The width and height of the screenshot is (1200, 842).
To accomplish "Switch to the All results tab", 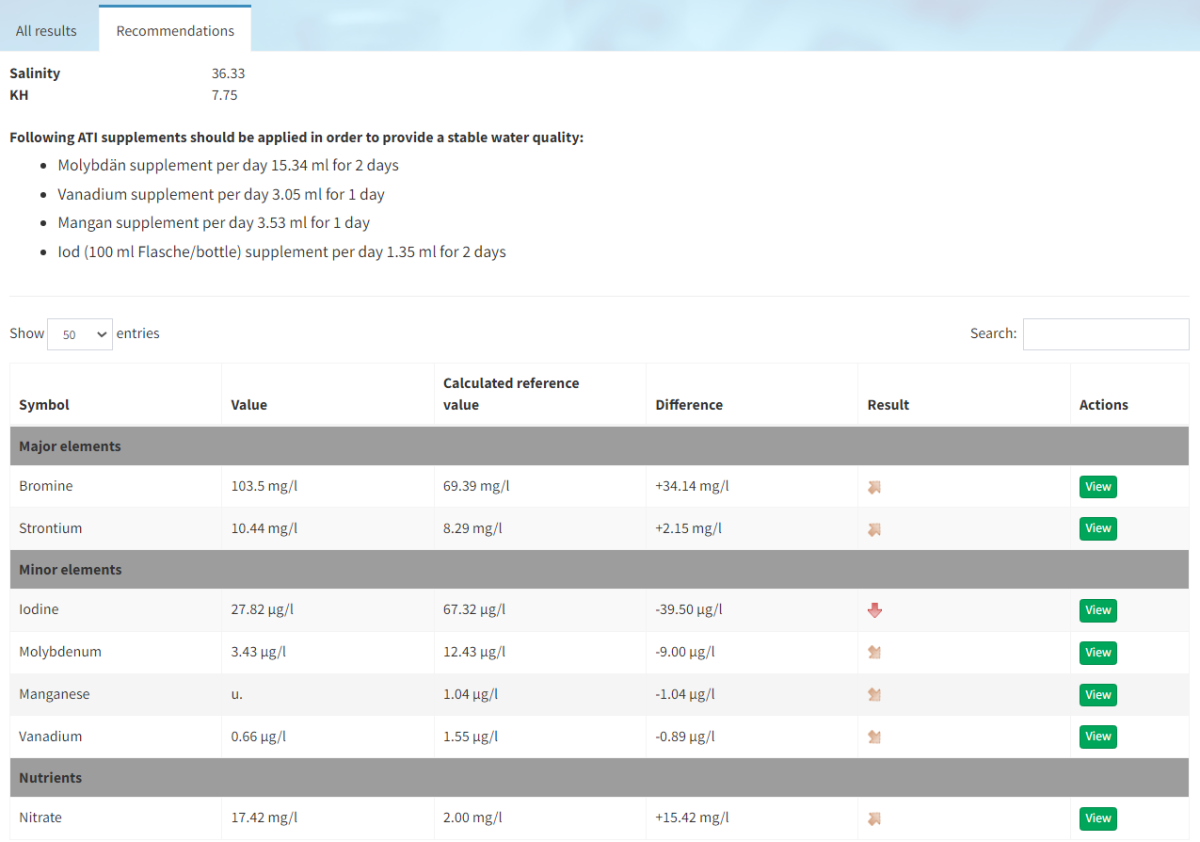I will [46, 31].
